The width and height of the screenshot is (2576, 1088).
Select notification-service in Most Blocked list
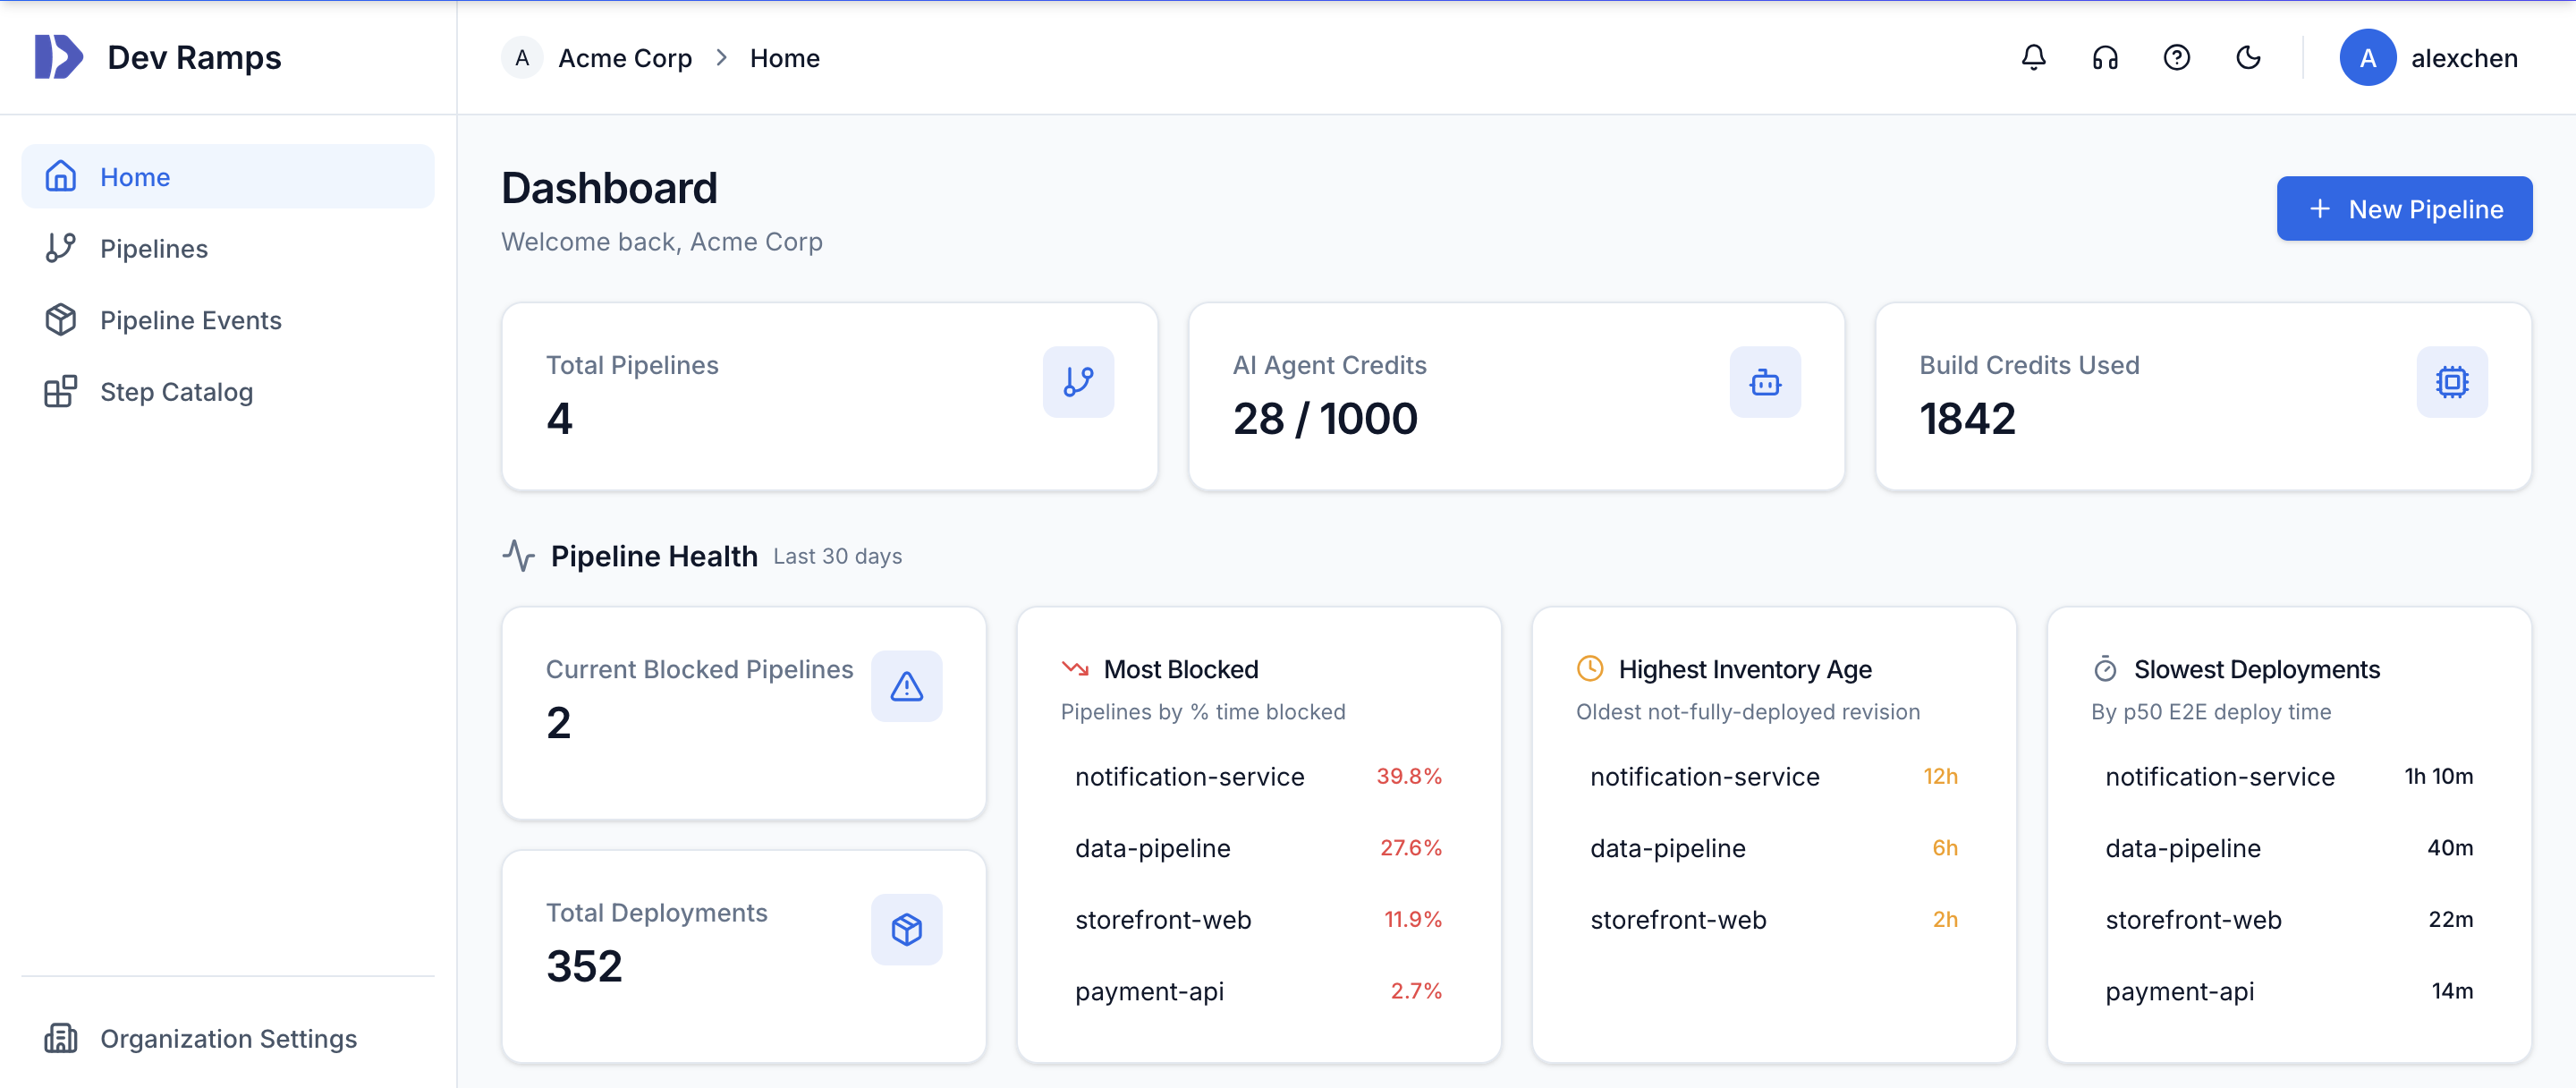pos(1189,776)
